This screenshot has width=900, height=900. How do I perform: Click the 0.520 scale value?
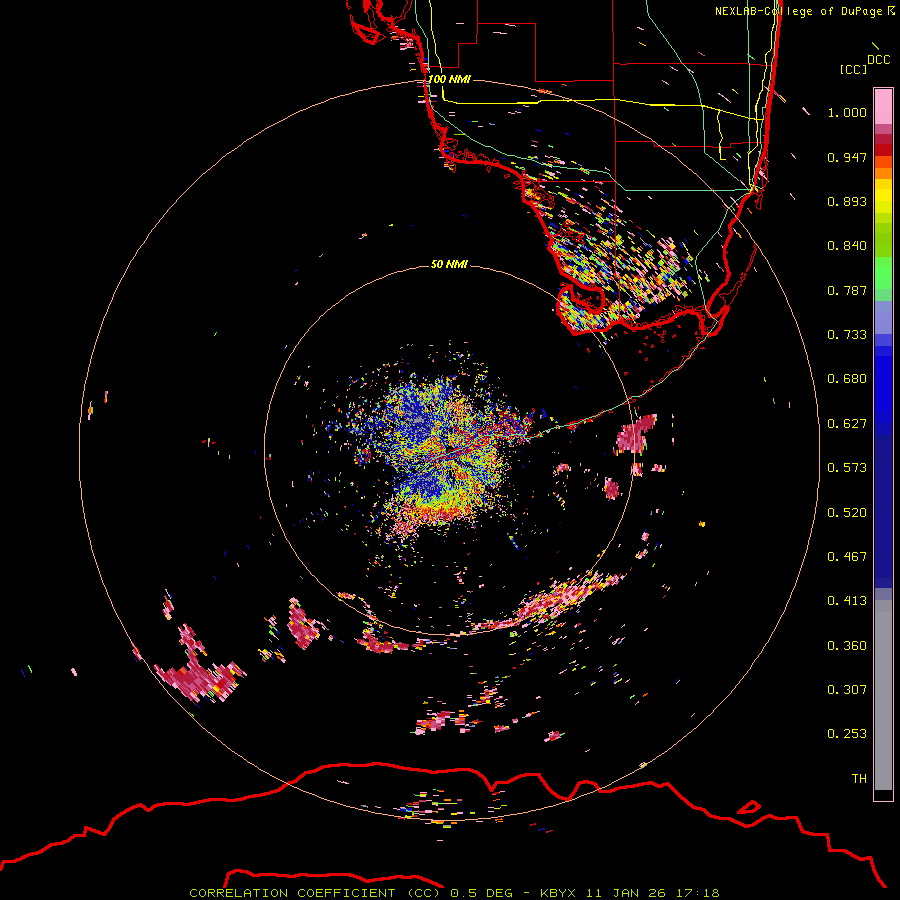[x=847, y=513]
